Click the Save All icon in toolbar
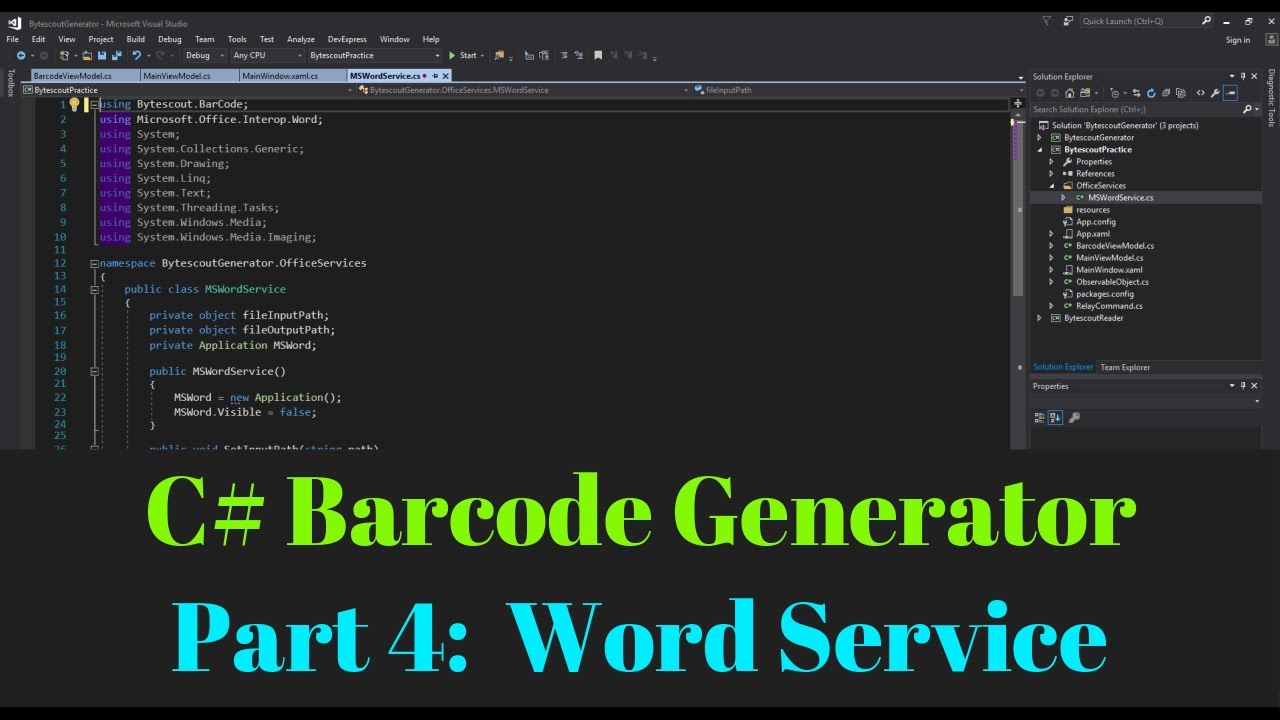 tap(117, 55)
